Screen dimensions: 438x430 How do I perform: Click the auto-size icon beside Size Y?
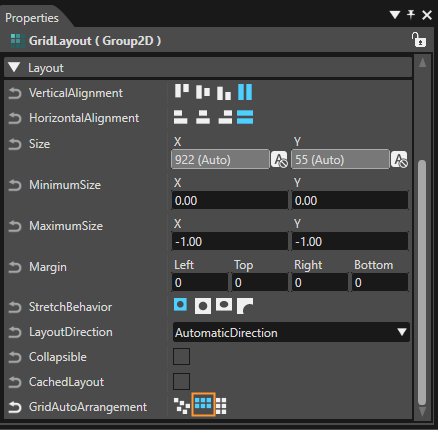coord(399,159)
